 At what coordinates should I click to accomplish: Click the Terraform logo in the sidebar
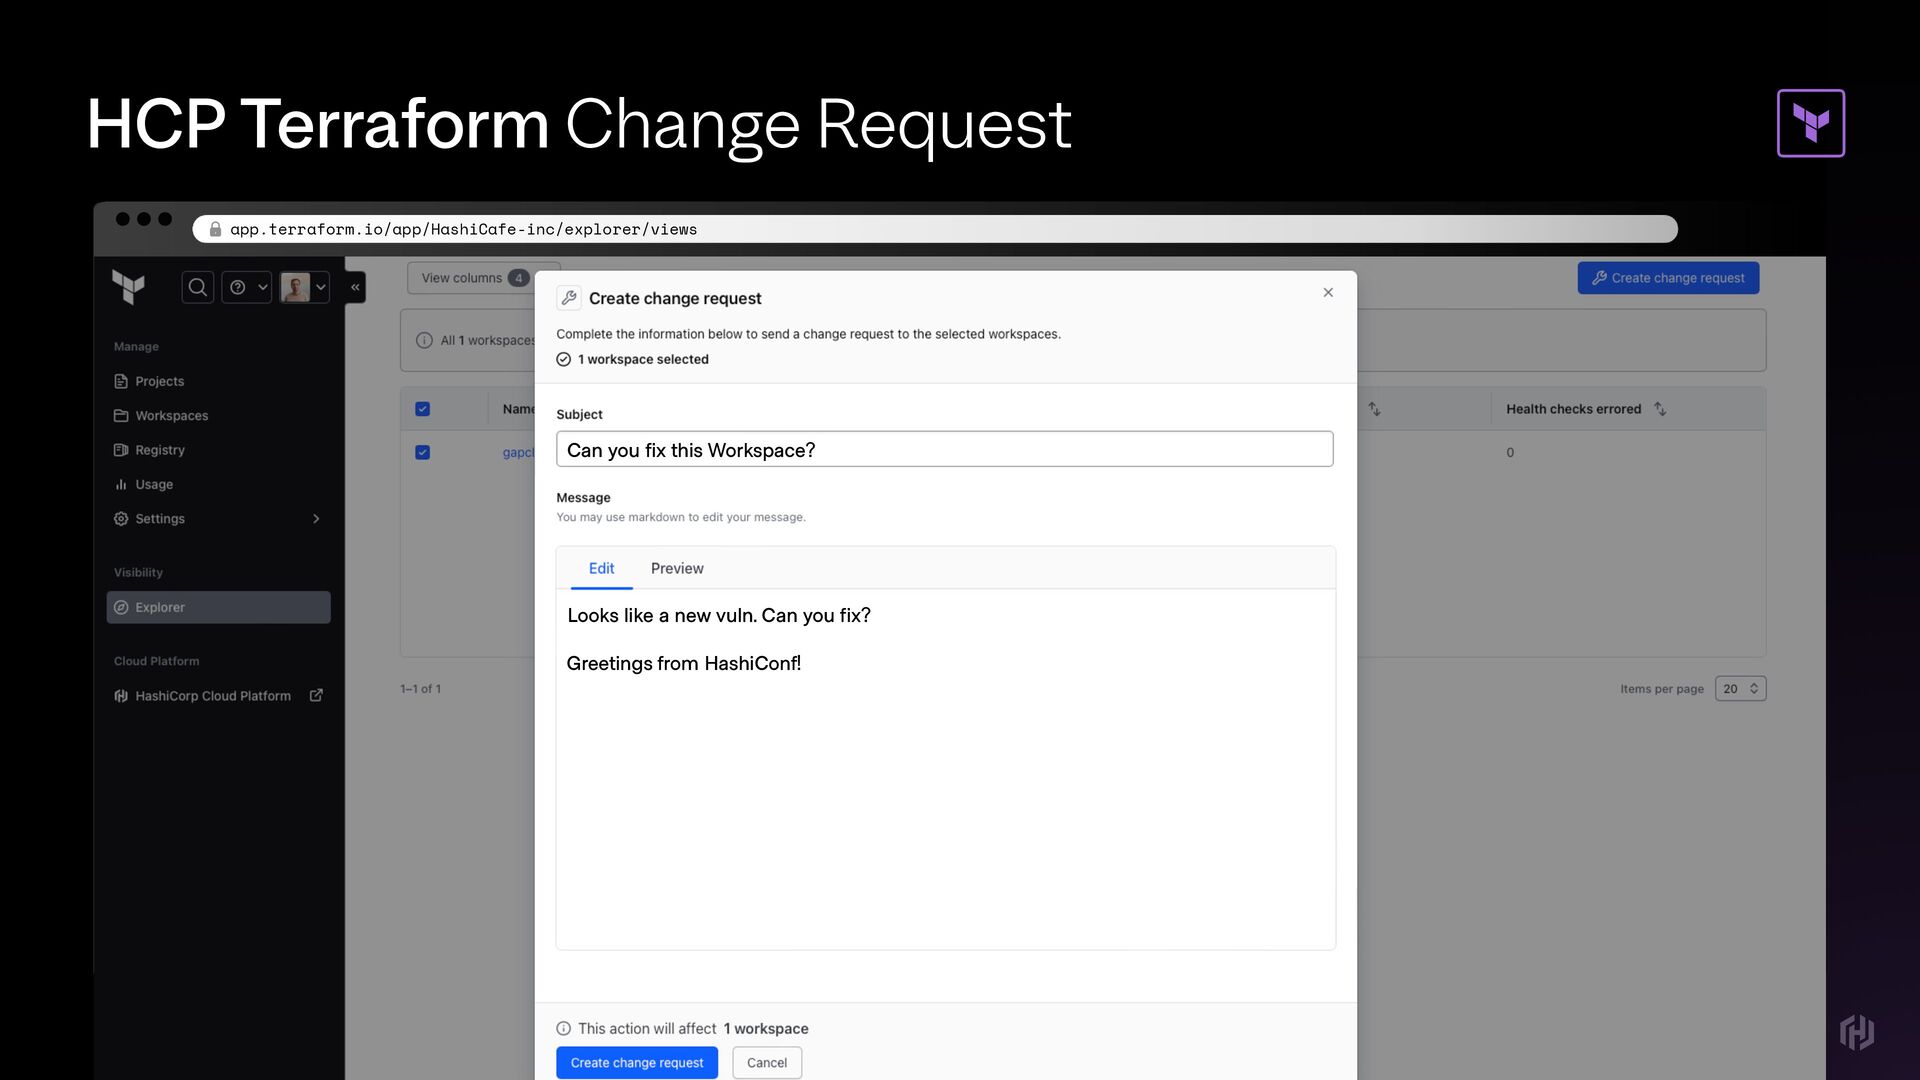click(x=128, y=287)
